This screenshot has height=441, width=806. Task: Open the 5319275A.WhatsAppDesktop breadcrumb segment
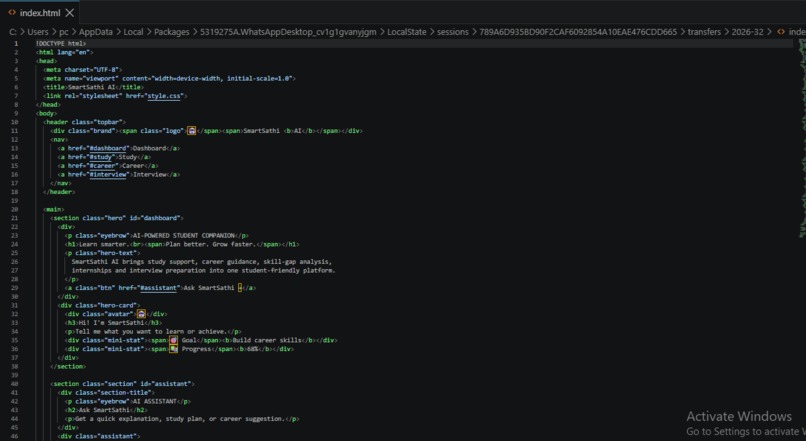coord(288,32)
